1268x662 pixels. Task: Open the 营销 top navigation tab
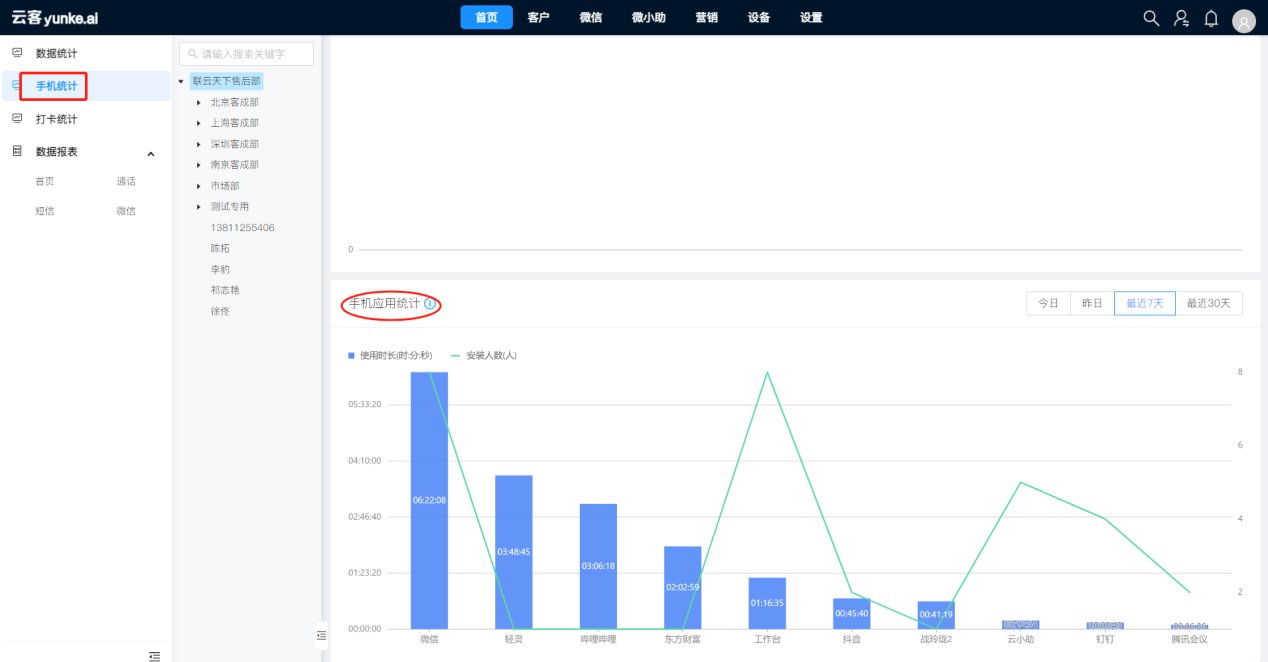[x=707, y=18]
